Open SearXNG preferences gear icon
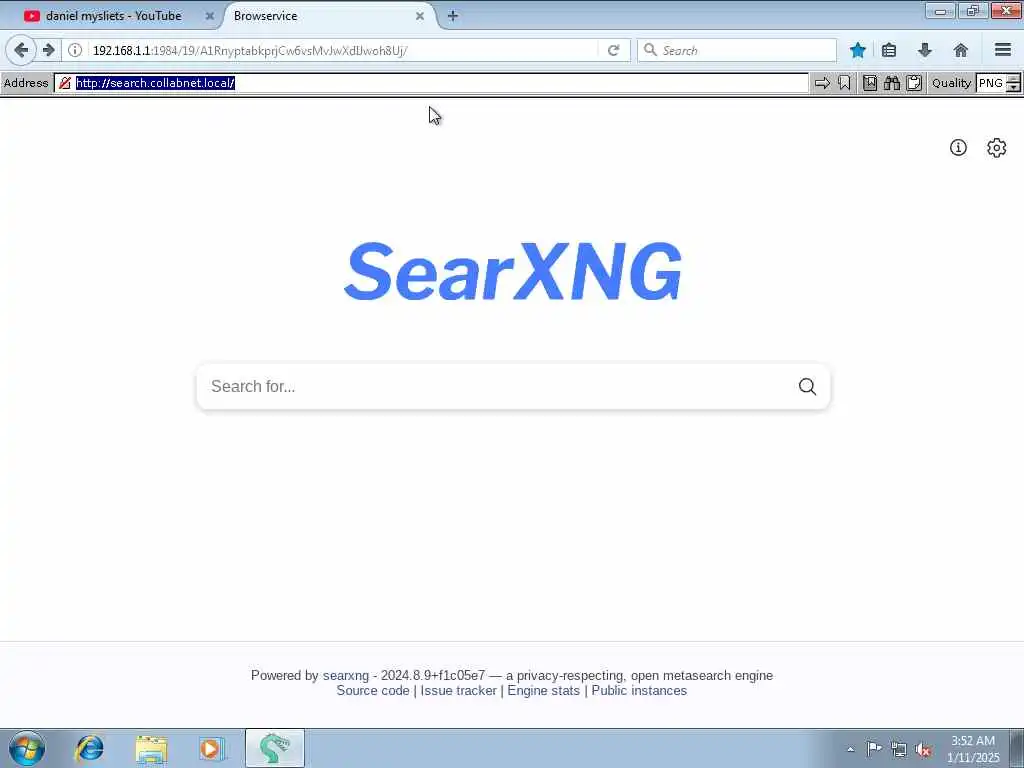This screenshot has width=1024, height=768. [997, 148]
